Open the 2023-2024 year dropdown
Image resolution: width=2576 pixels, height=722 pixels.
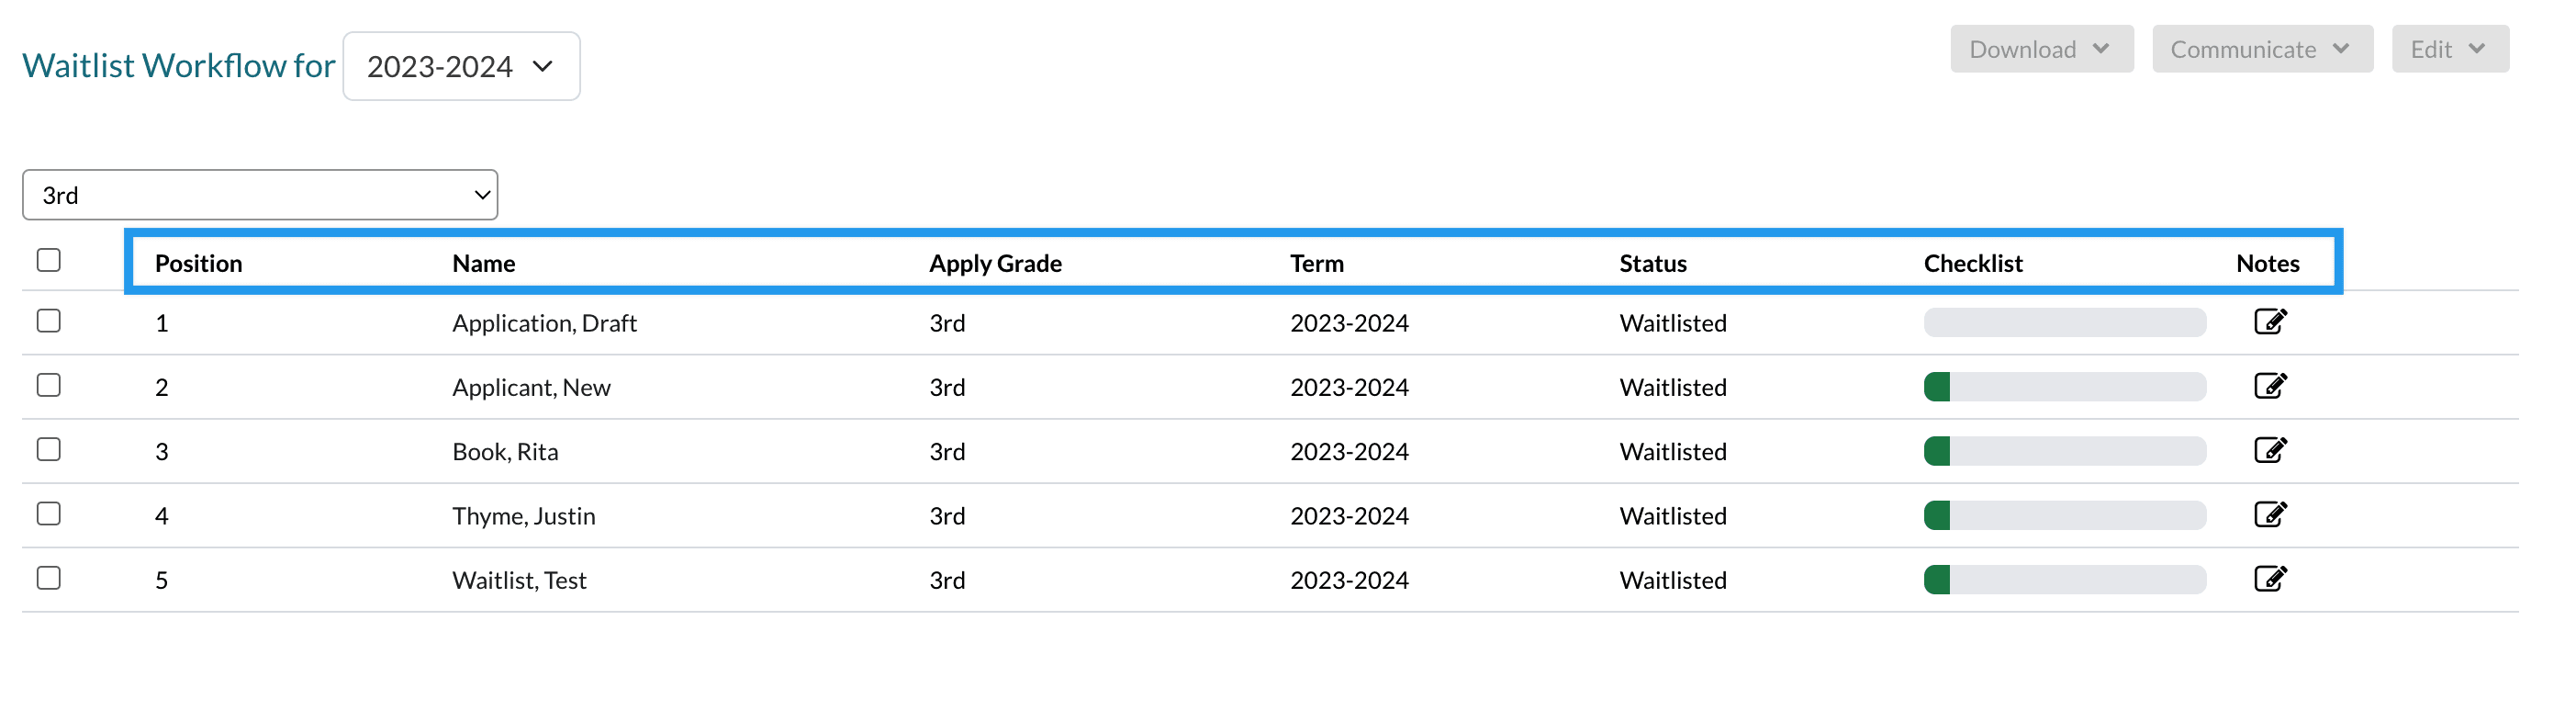[x=461, y=67]
